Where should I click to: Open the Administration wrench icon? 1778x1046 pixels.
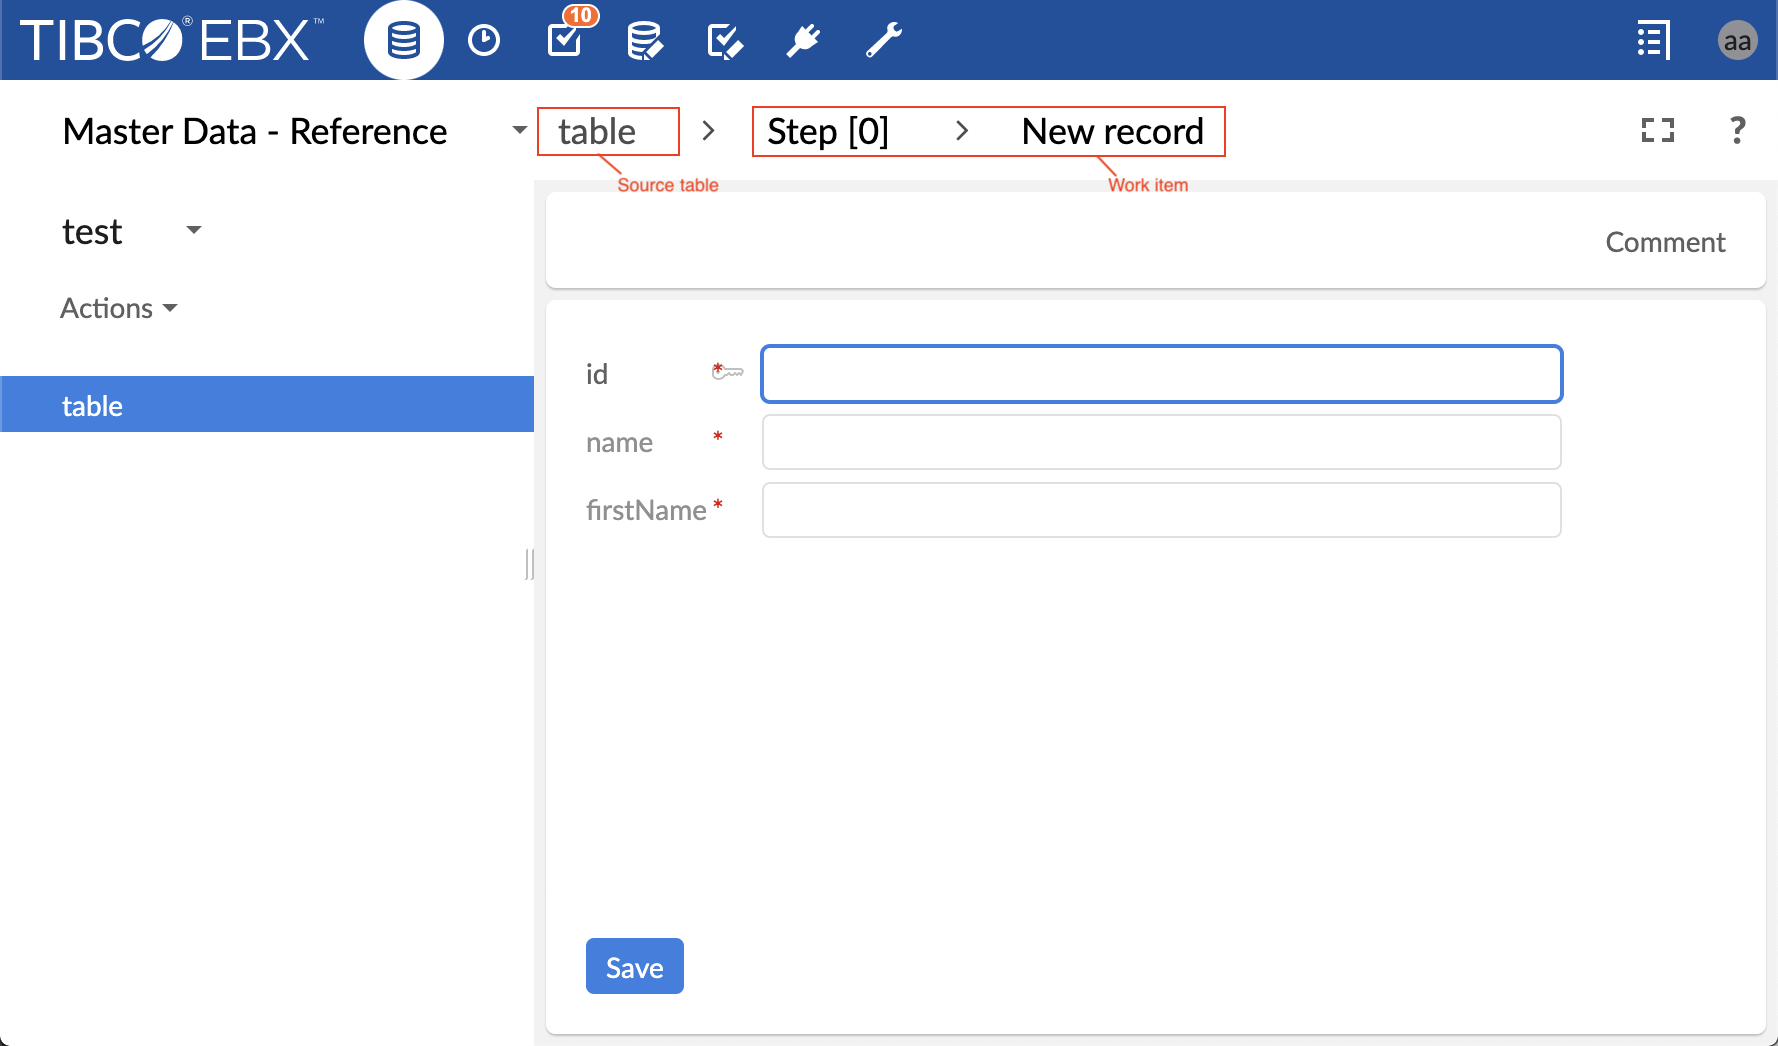tap(884, 41)
